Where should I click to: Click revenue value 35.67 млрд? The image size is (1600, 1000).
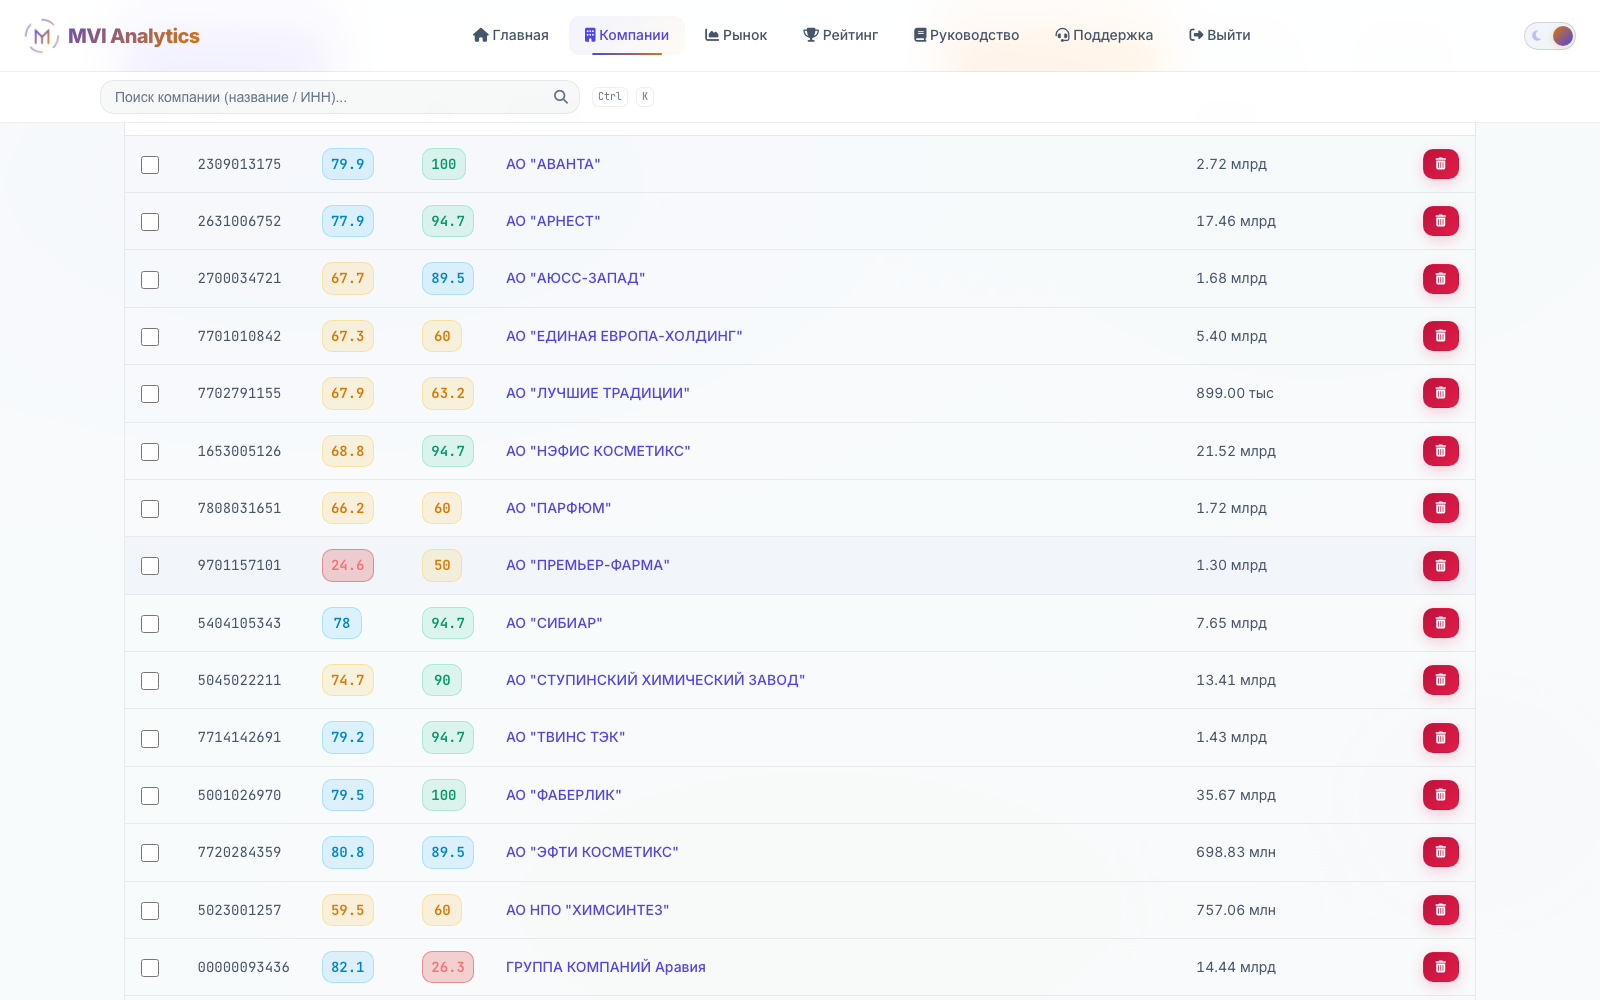(1236, 795)
